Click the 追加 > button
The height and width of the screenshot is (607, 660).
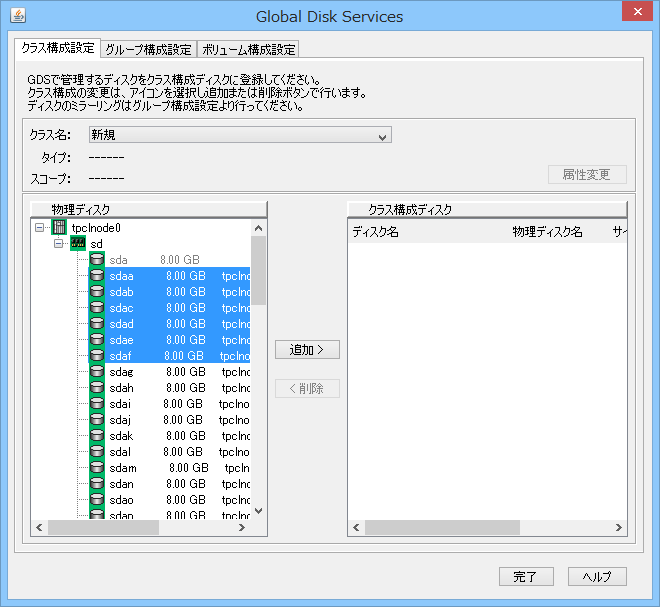307,349
